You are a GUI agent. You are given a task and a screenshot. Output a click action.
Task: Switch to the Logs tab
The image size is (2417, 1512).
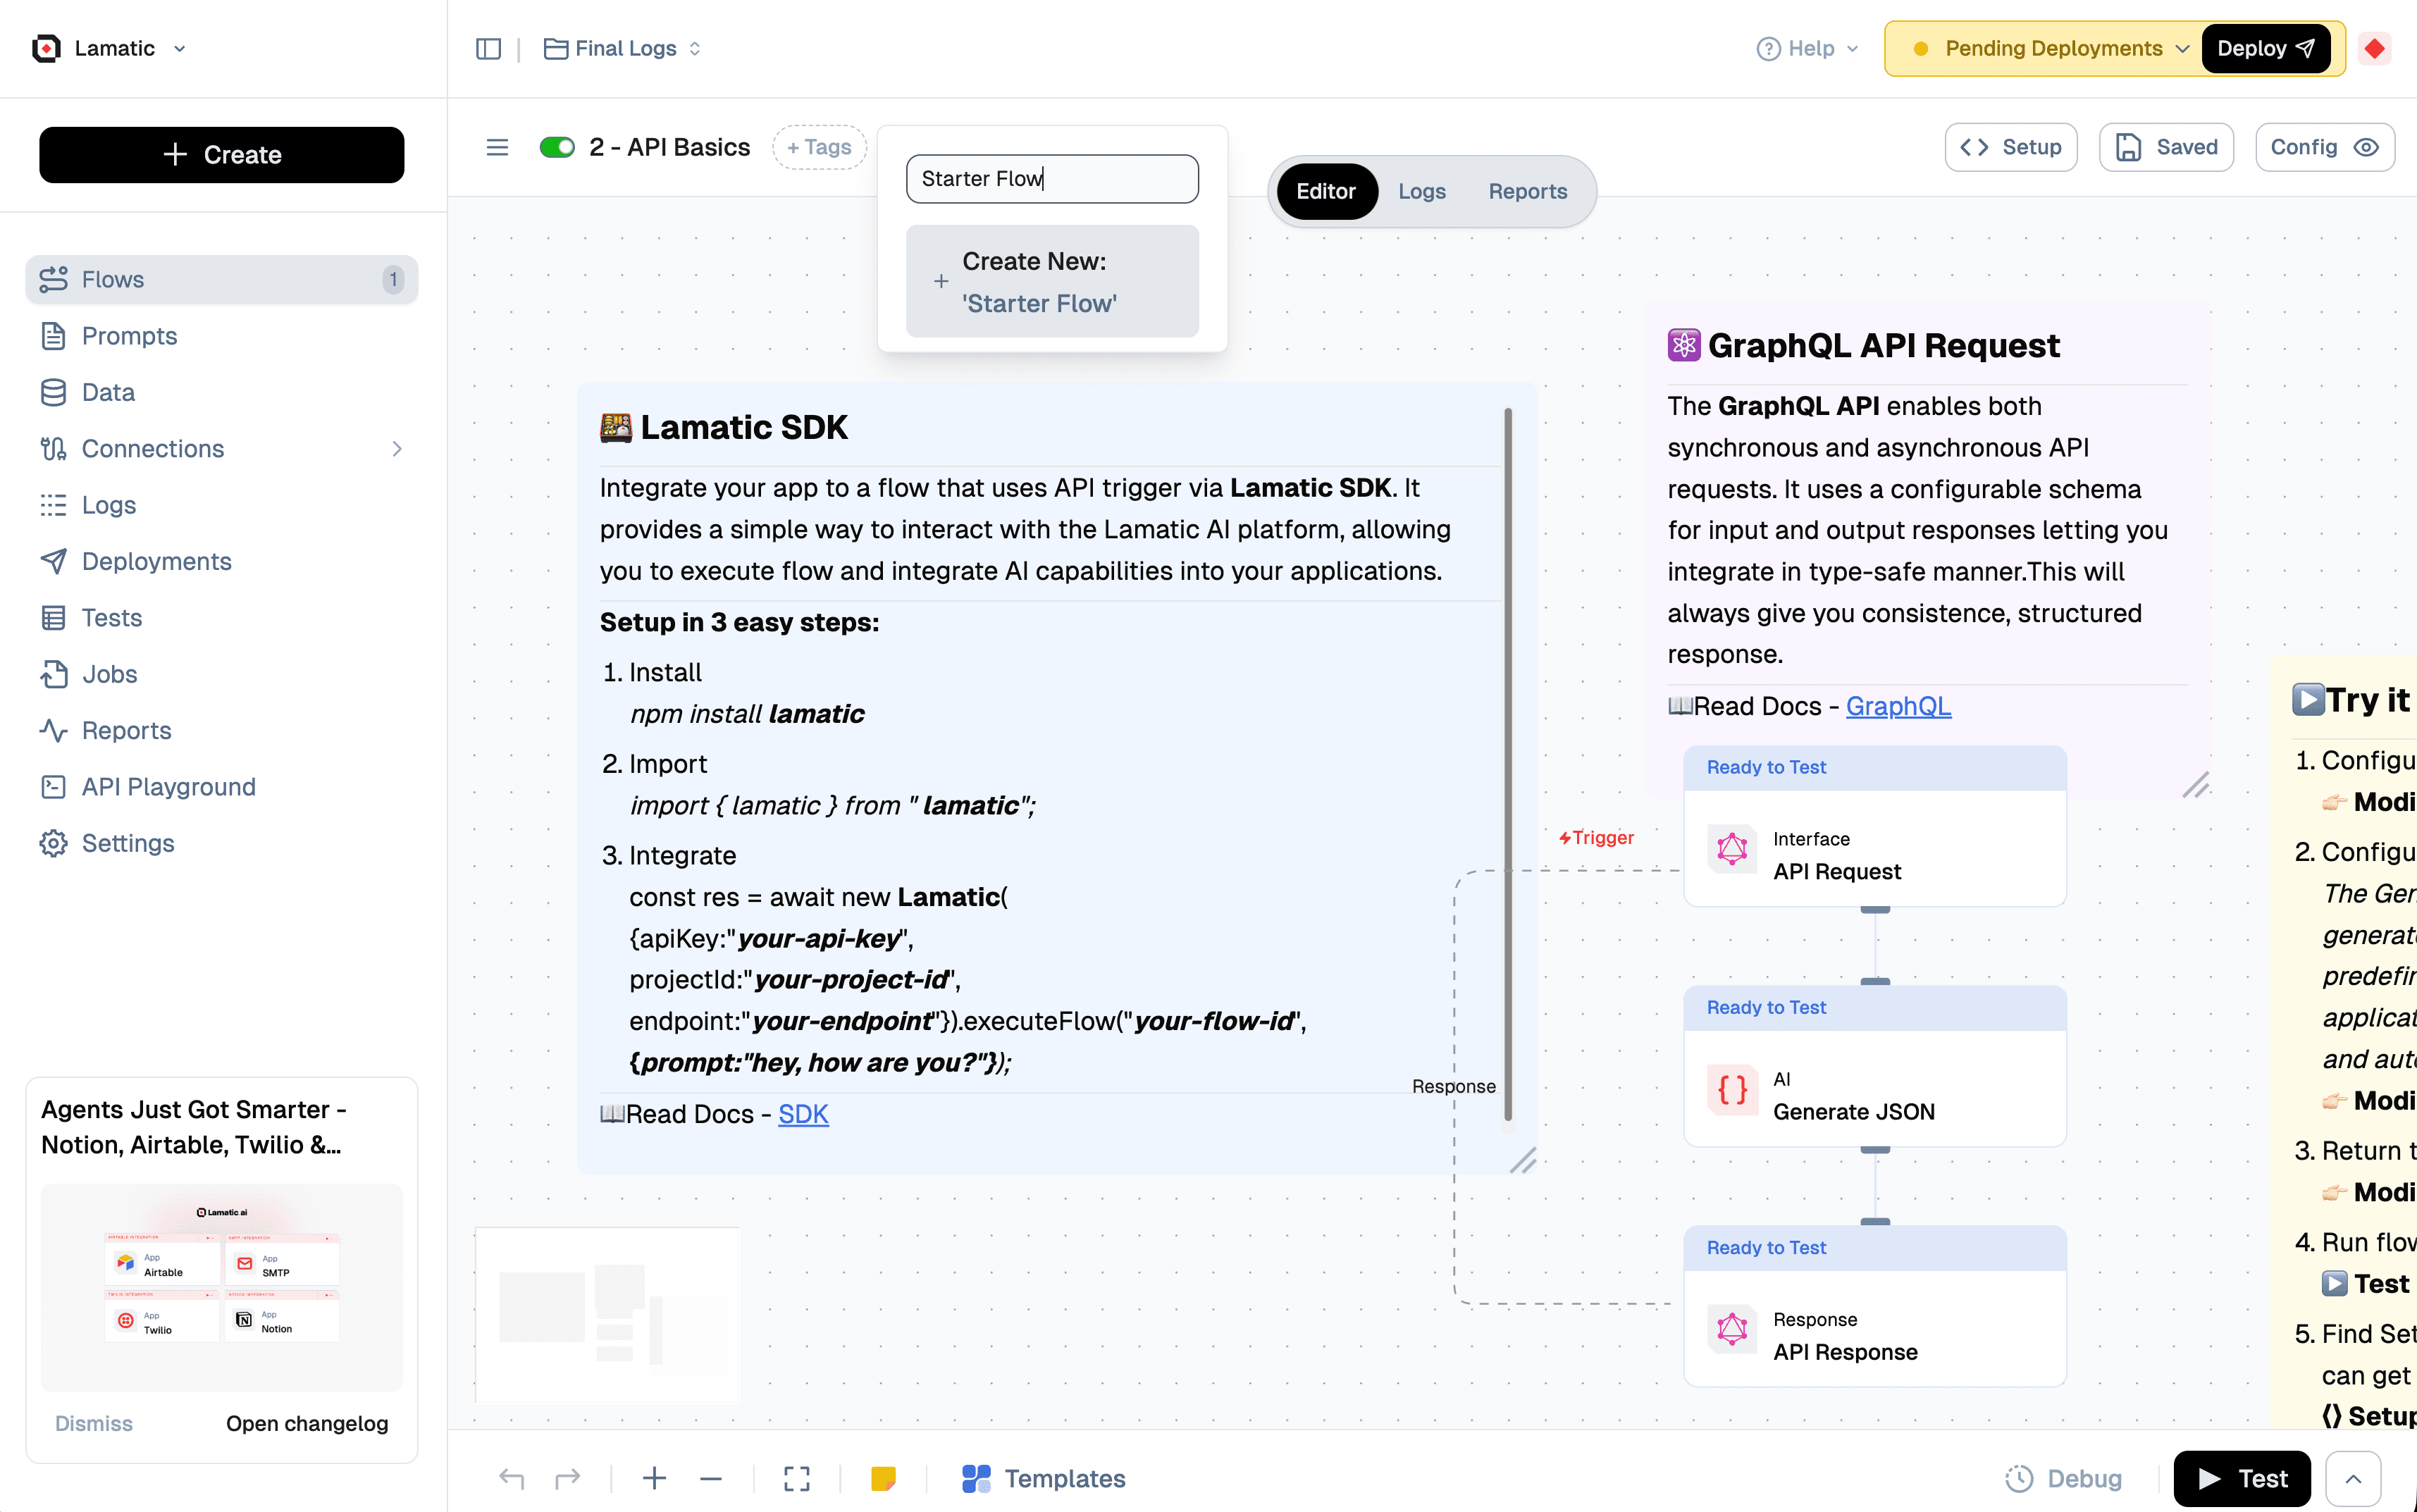(x=1421, y=191)
